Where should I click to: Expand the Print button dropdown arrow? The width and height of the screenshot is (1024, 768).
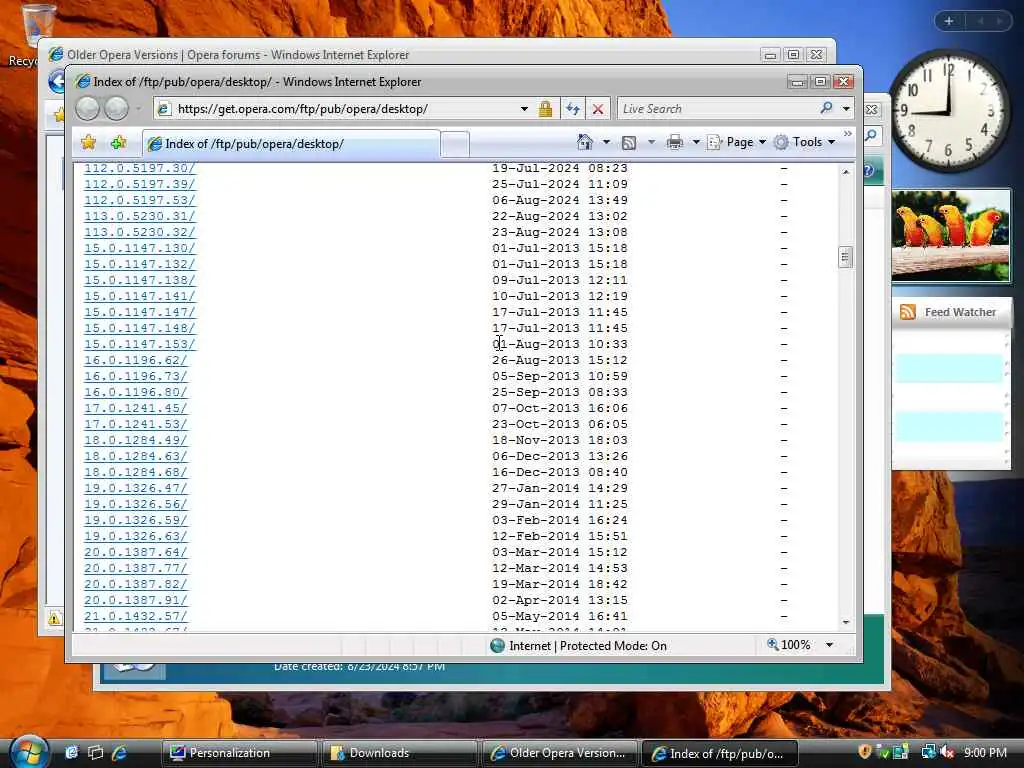pos(696,142)
